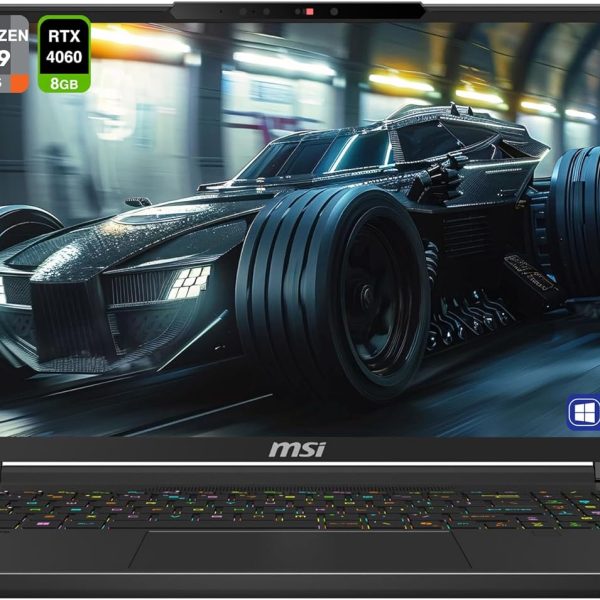Viewport: 600px width, 600px height.
Task: Click the car's glowing left headlight
Action: coord(187,283)
